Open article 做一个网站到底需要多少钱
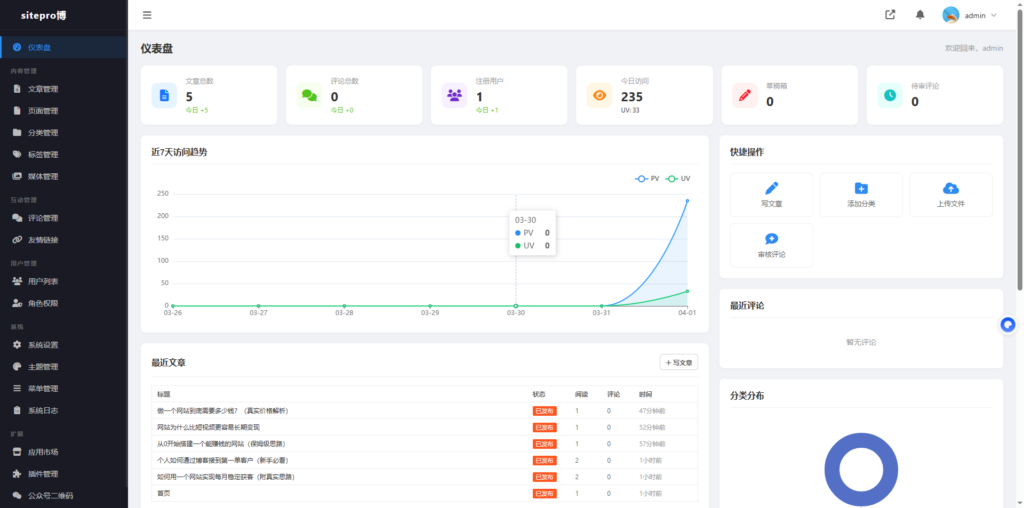Image resolution: width=1024 pixels, height=508 pixels. [x=223, y=411]
